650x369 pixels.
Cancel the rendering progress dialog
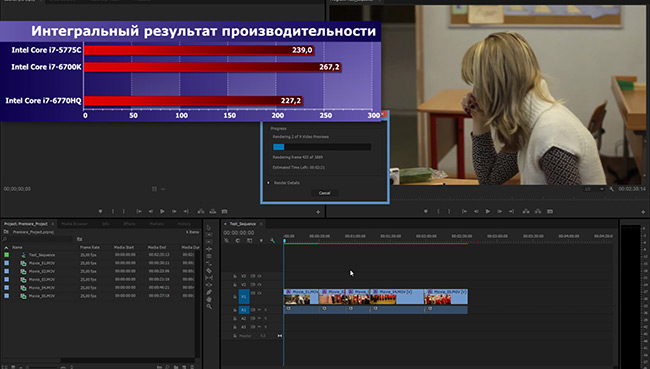[325, 193]
